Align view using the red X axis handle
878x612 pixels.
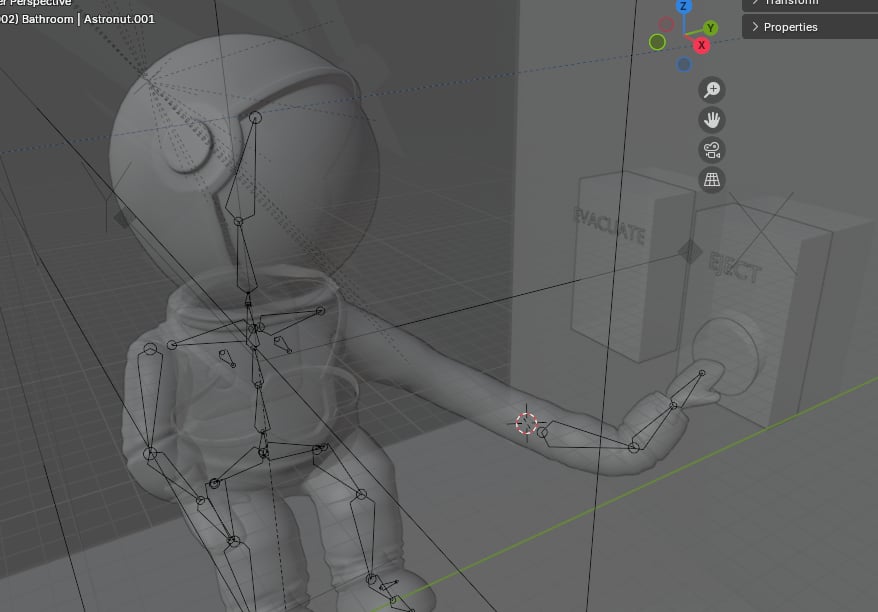pos(702,45)
